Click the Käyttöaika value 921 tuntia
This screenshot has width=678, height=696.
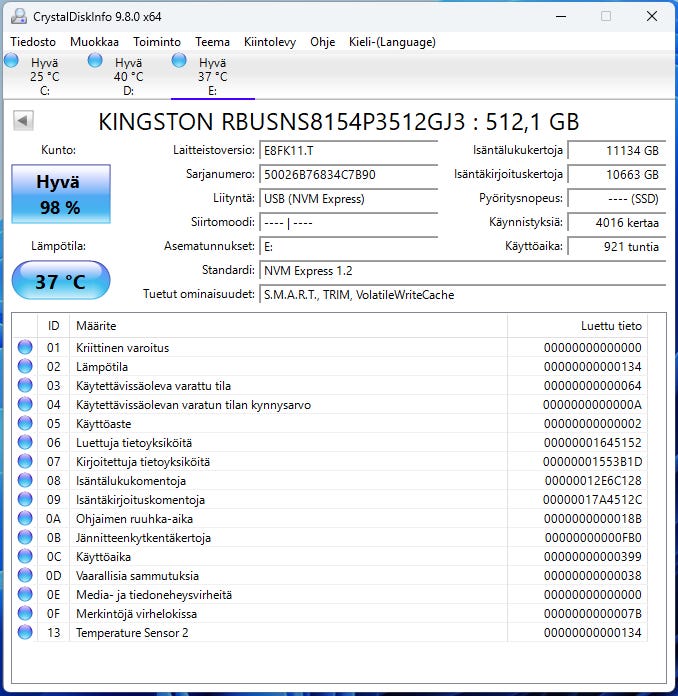tap(617, 246)
